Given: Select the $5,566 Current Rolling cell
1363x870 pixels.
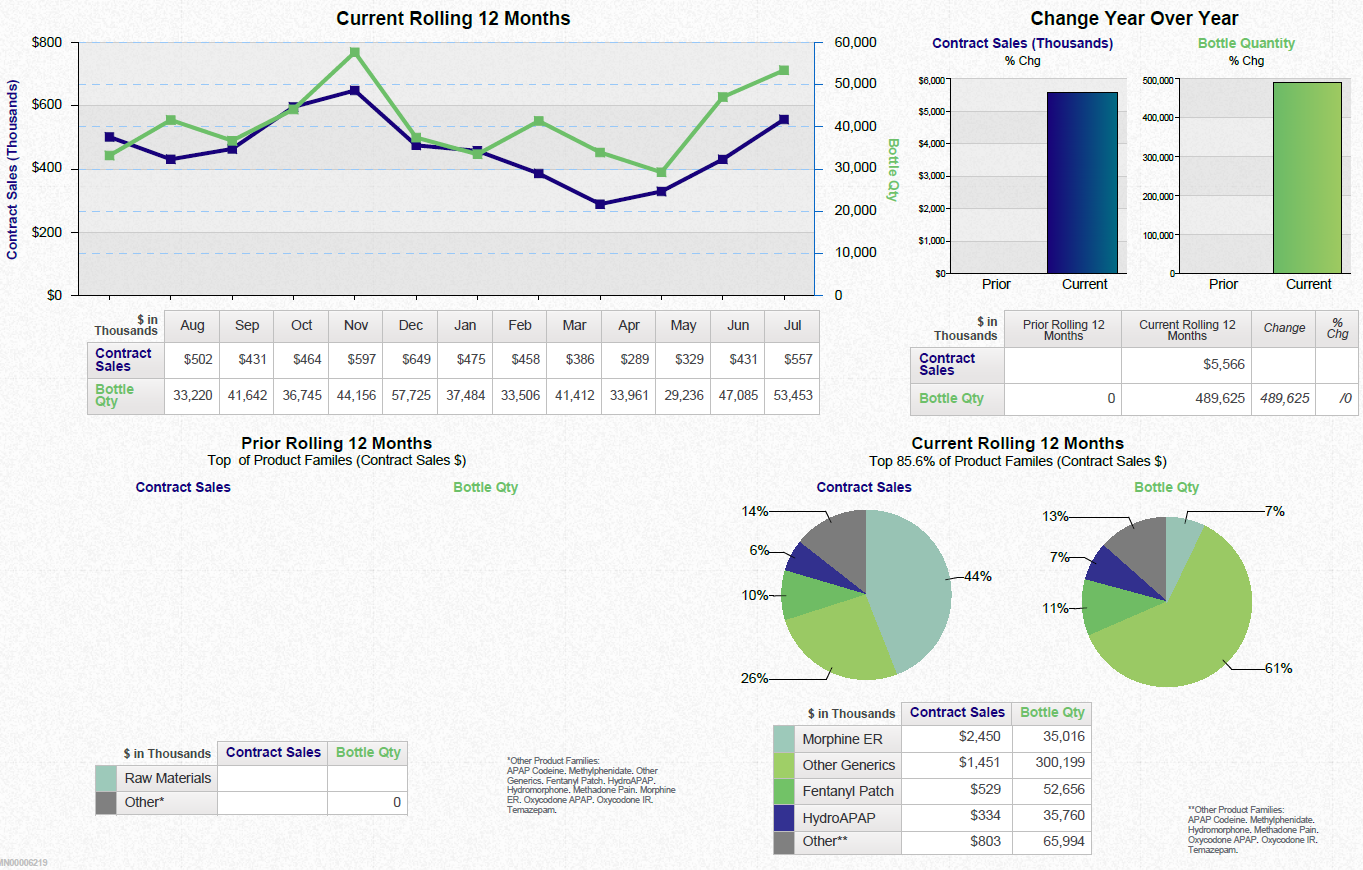Looking at the screenshot, I should click(1186, 364).
